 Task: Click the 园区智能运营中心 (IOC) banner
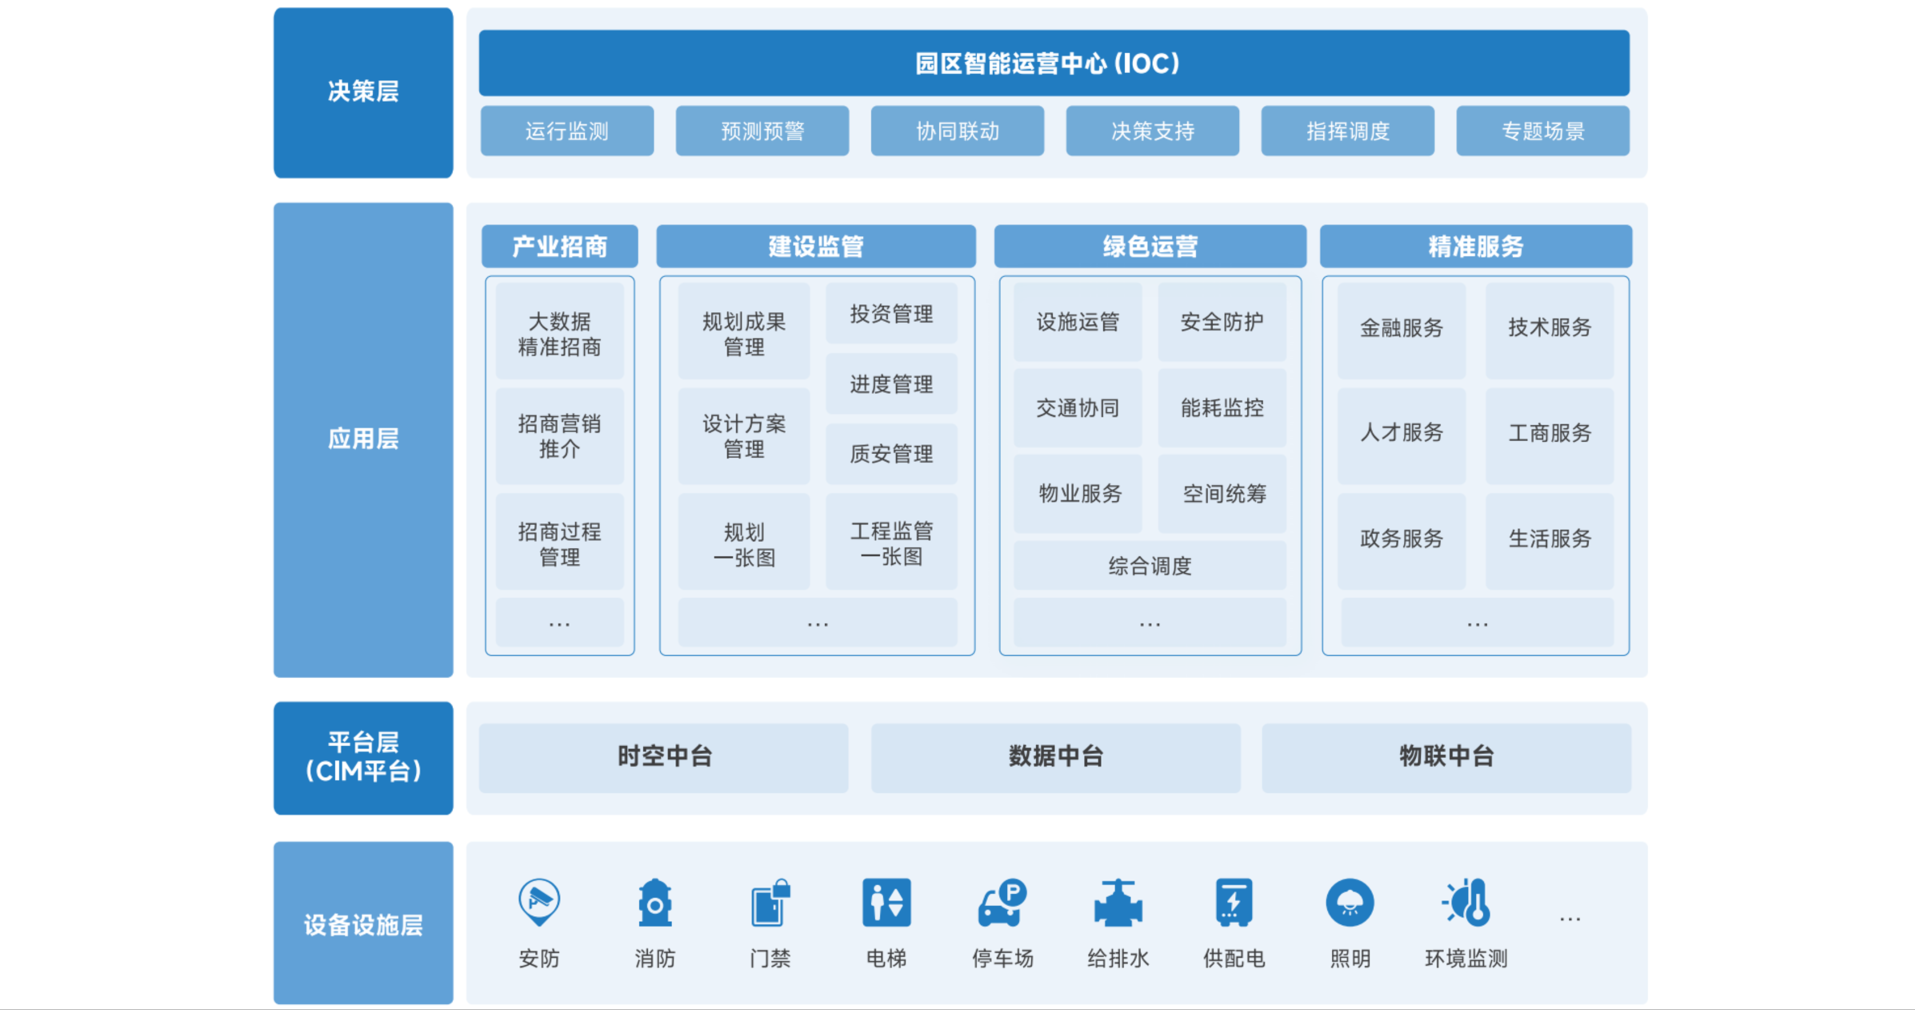pos(1053,64)
